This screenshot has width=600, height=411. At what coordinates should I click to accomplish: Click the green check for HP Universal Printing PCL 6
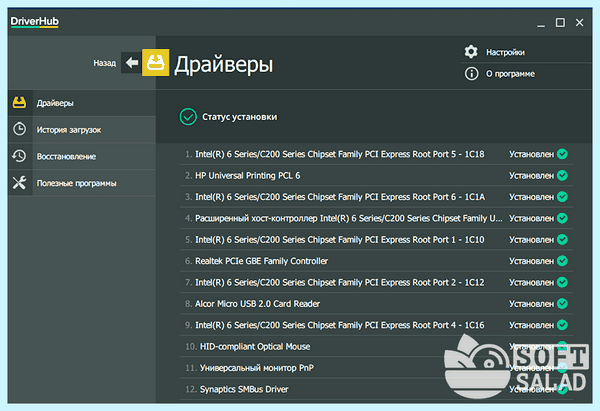point(562,175)
